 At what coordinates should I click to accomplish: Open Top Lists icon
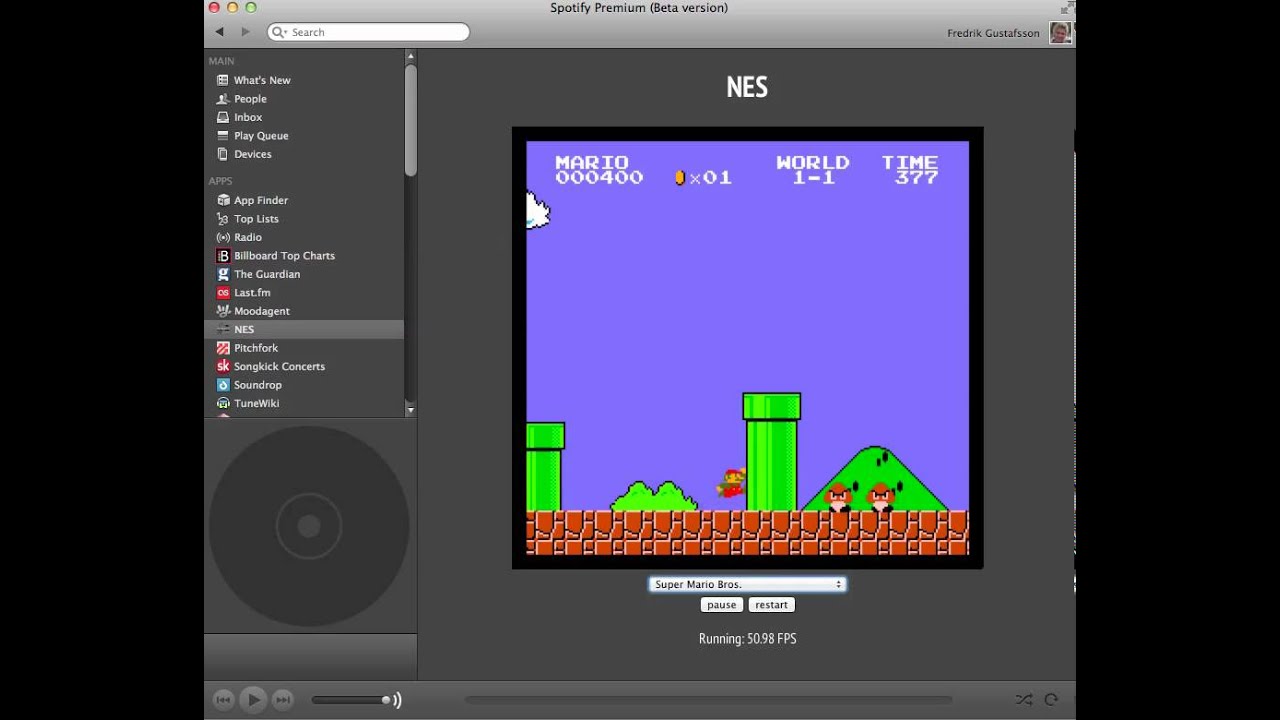point(223,219)
